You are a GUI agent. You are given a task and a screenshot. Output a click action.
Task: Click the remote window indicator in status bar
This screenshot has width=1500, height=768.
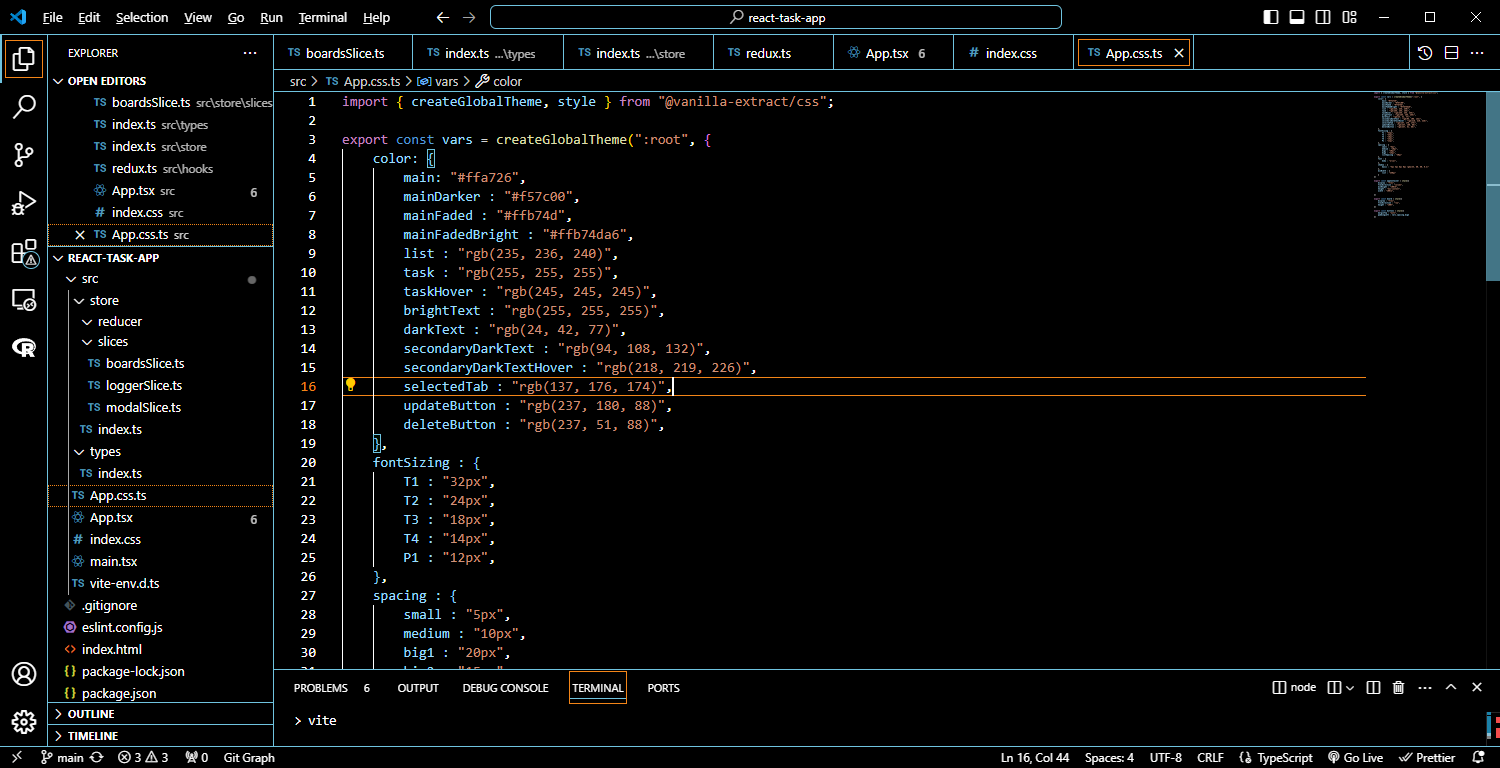pyautogui.click(x=17, y=757)
